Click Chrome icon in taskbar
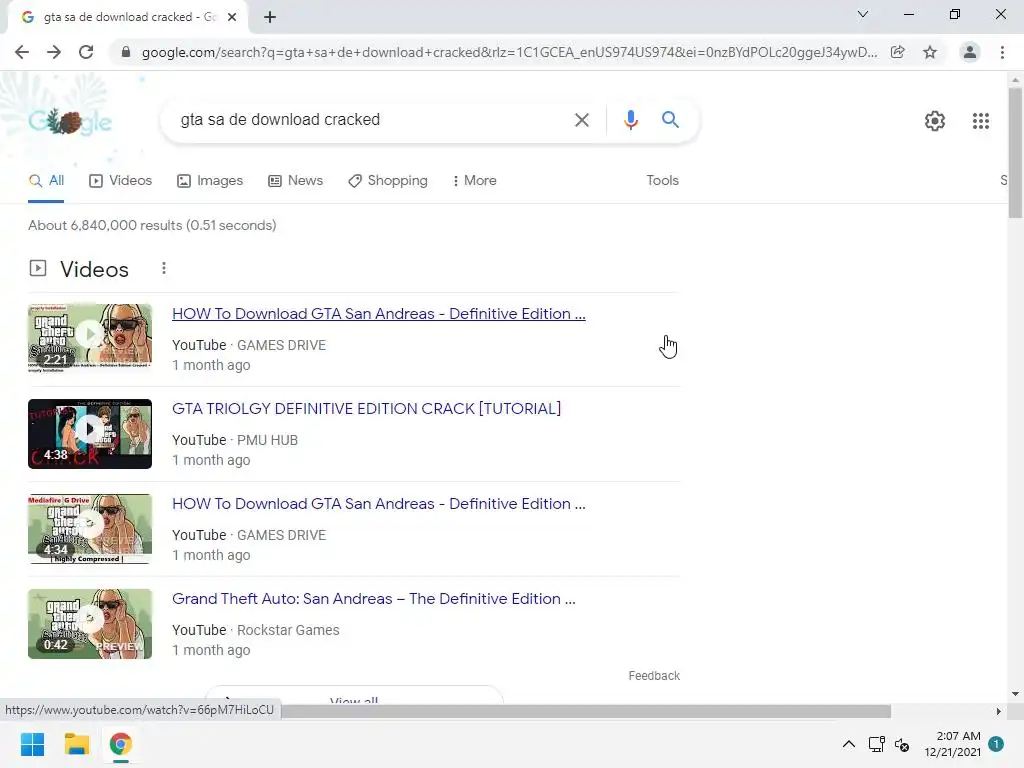Screen dimensions: 1024x768 (x=120, y=744)
